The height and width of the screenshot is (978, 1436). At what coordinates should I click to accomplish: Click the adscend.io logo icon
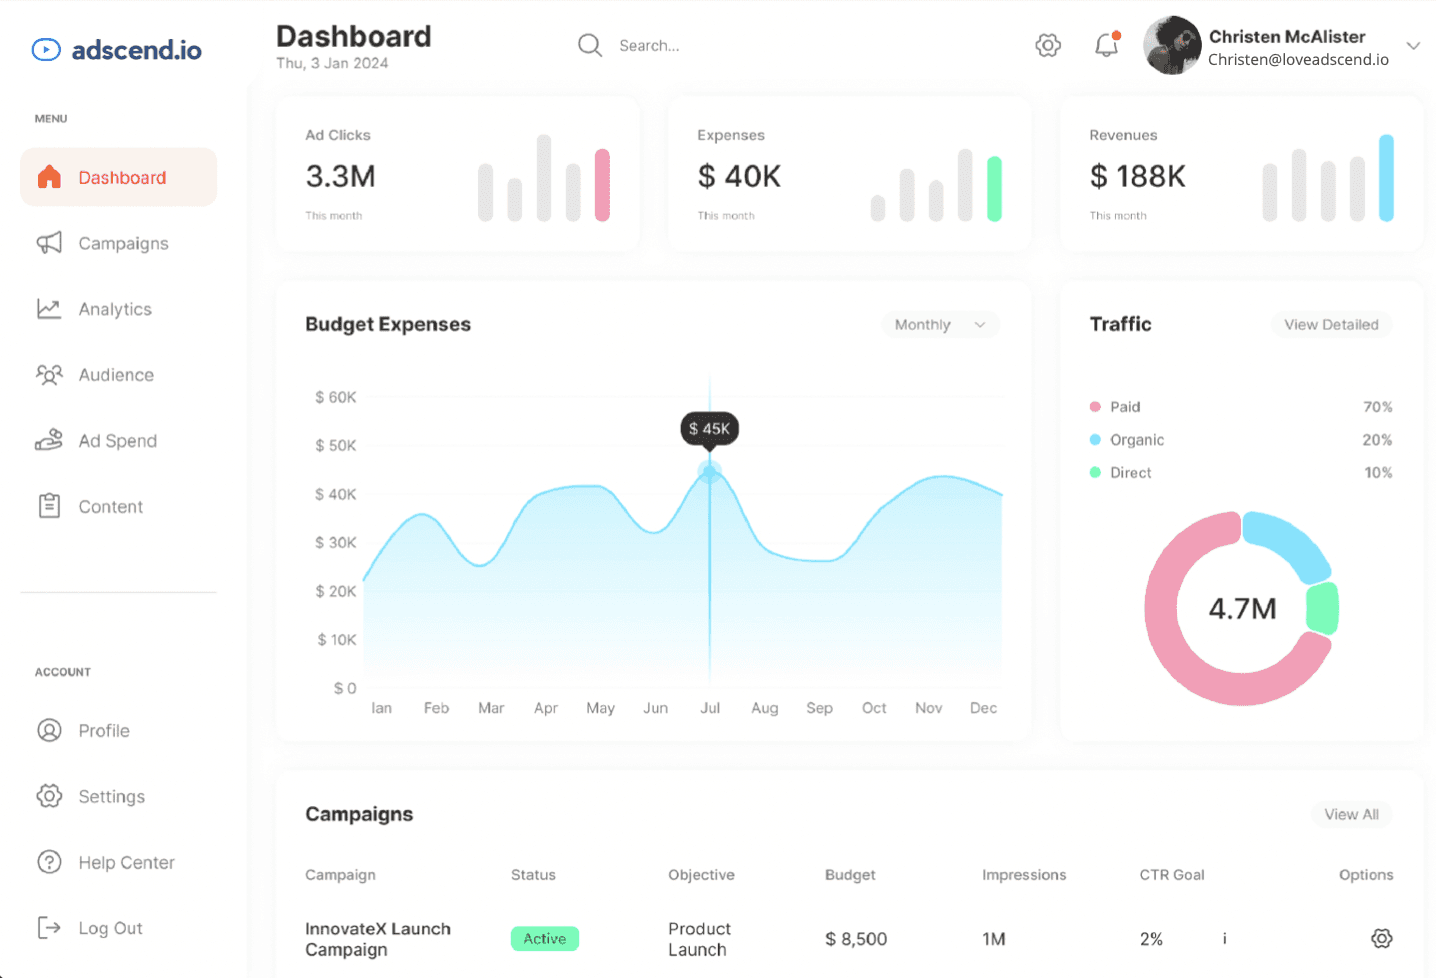(46, 49)
